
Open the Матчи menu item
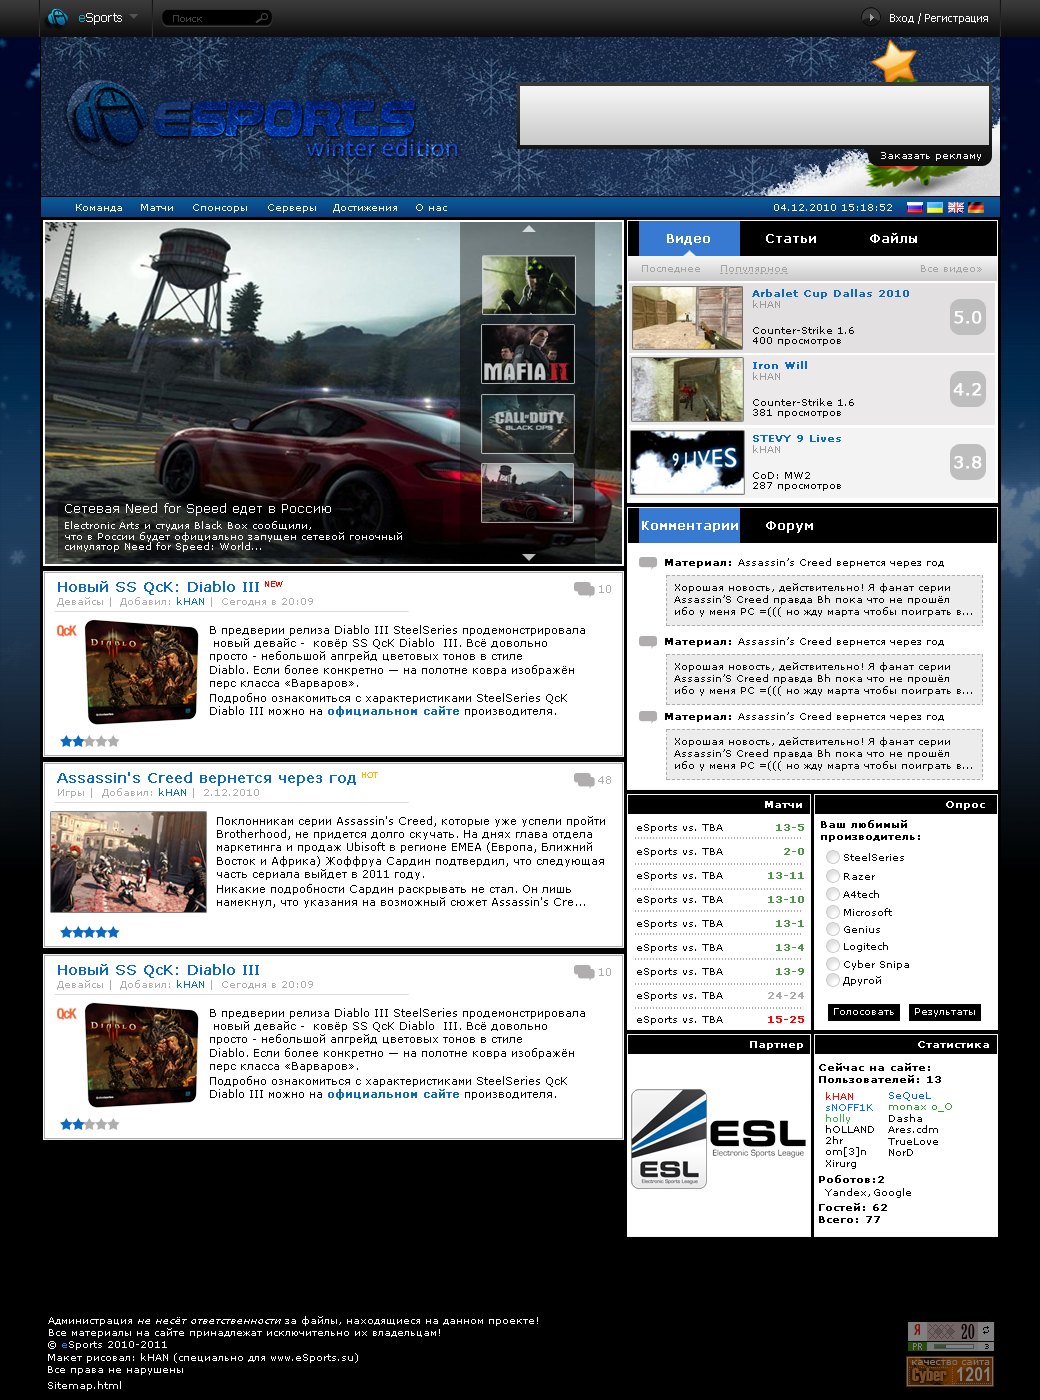click(x=157, y=208)
